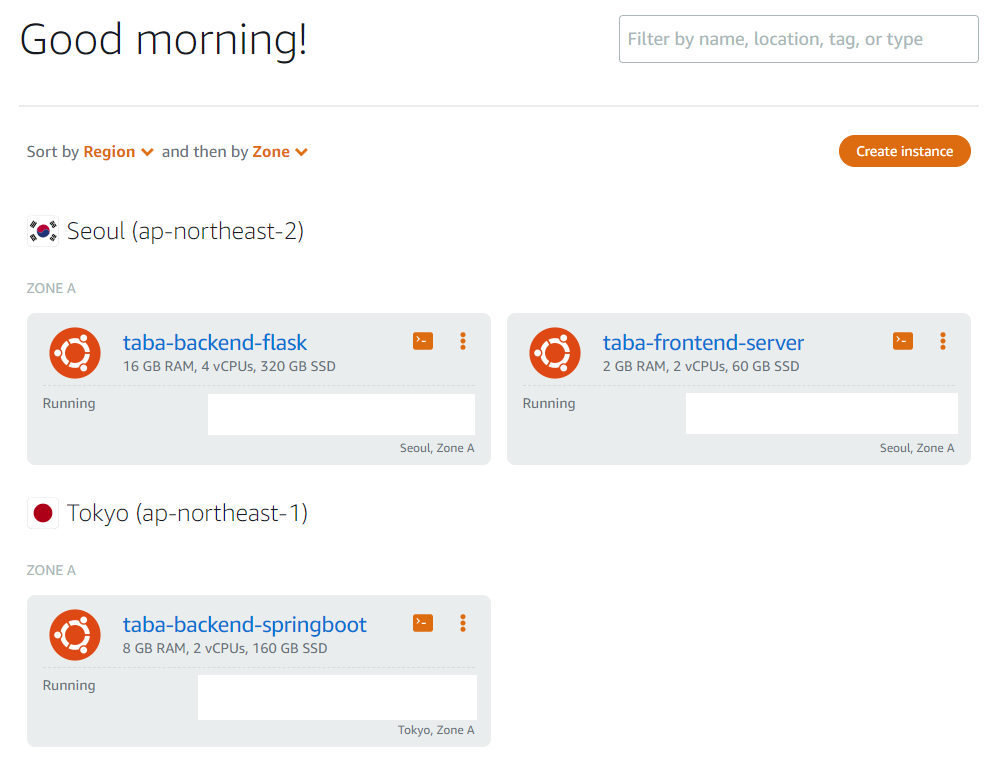Image resolution: width=989 pixels, height=767 pixels.
Task: Focus the filter by name search field
Action: coord(799,39)
